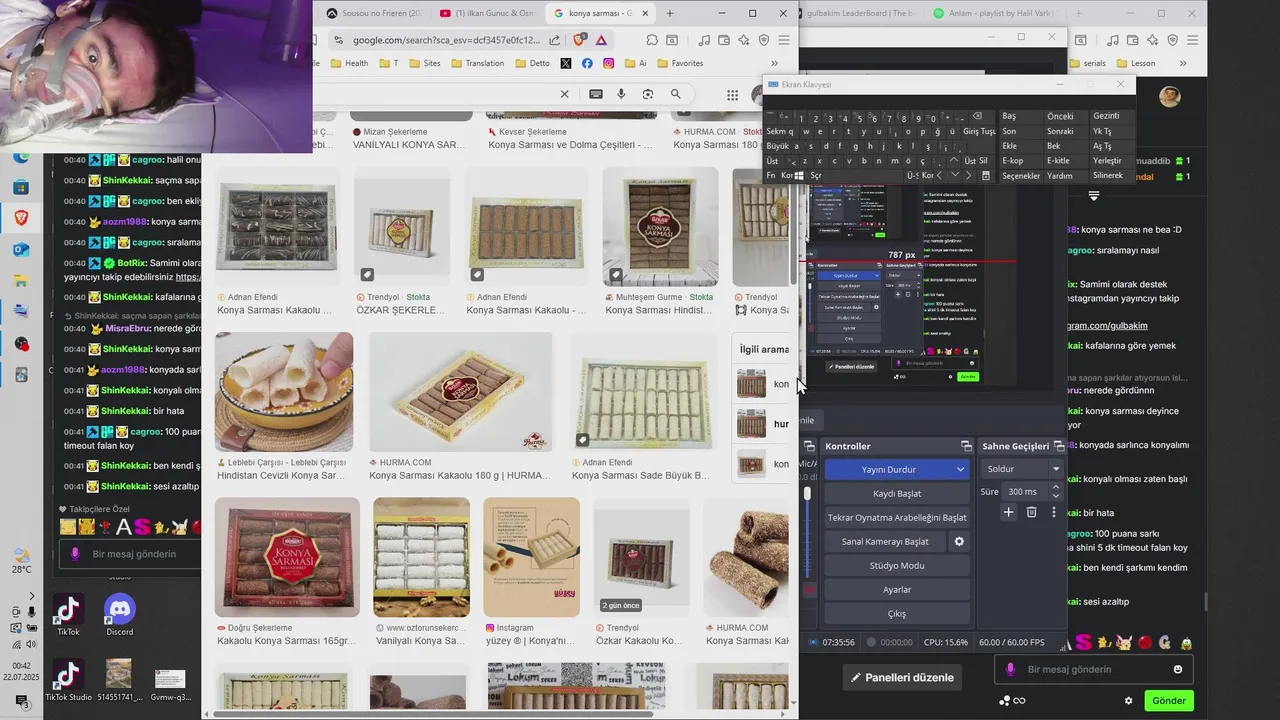
Task: Open a new browser tab
Action: tap(670, 13)
